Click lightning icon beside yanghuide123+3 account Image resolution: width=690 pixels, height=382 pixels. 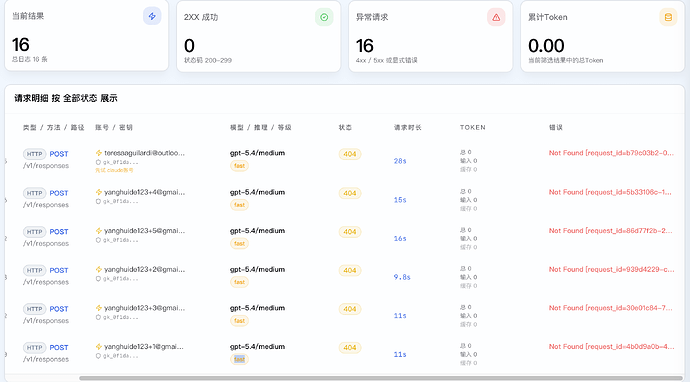99,308
